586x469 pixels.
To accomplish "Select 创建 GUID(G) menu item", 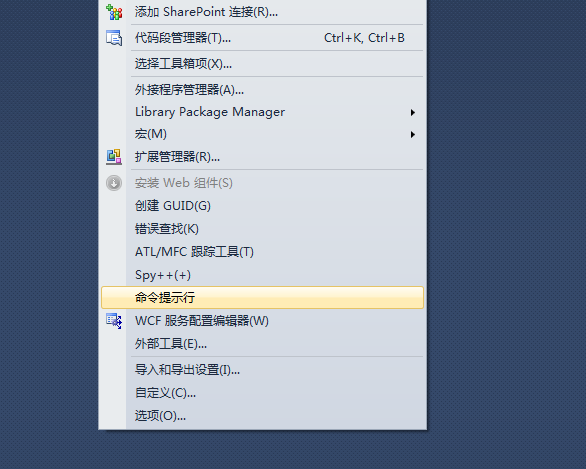I will tap(262, 206).
